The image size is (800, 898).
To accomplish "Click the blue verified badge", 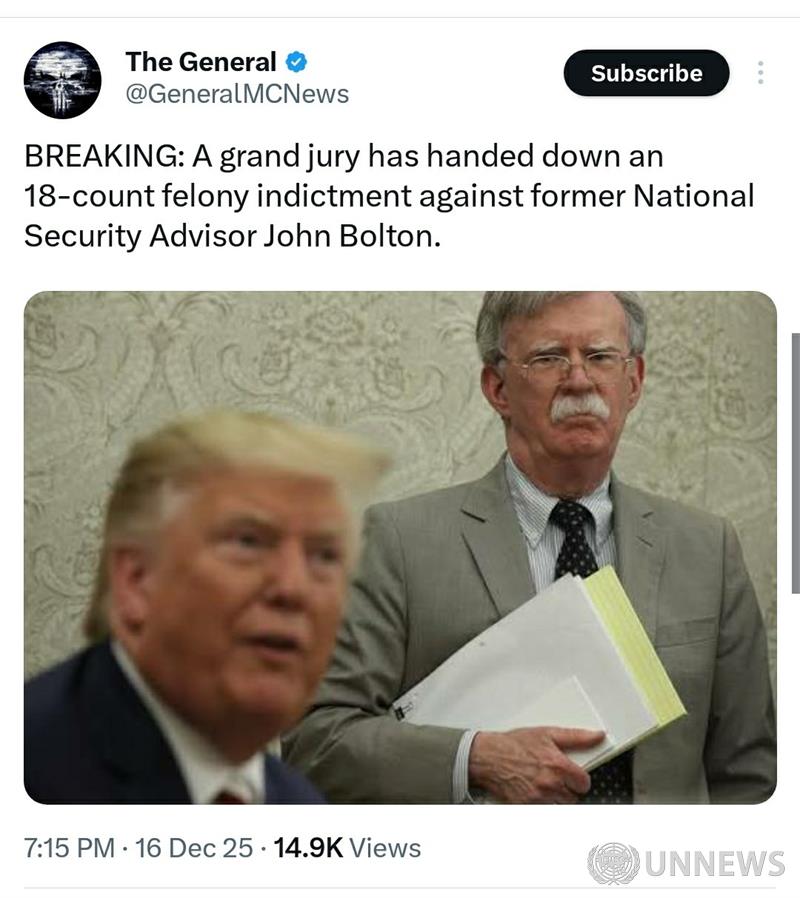I will 296,62.
